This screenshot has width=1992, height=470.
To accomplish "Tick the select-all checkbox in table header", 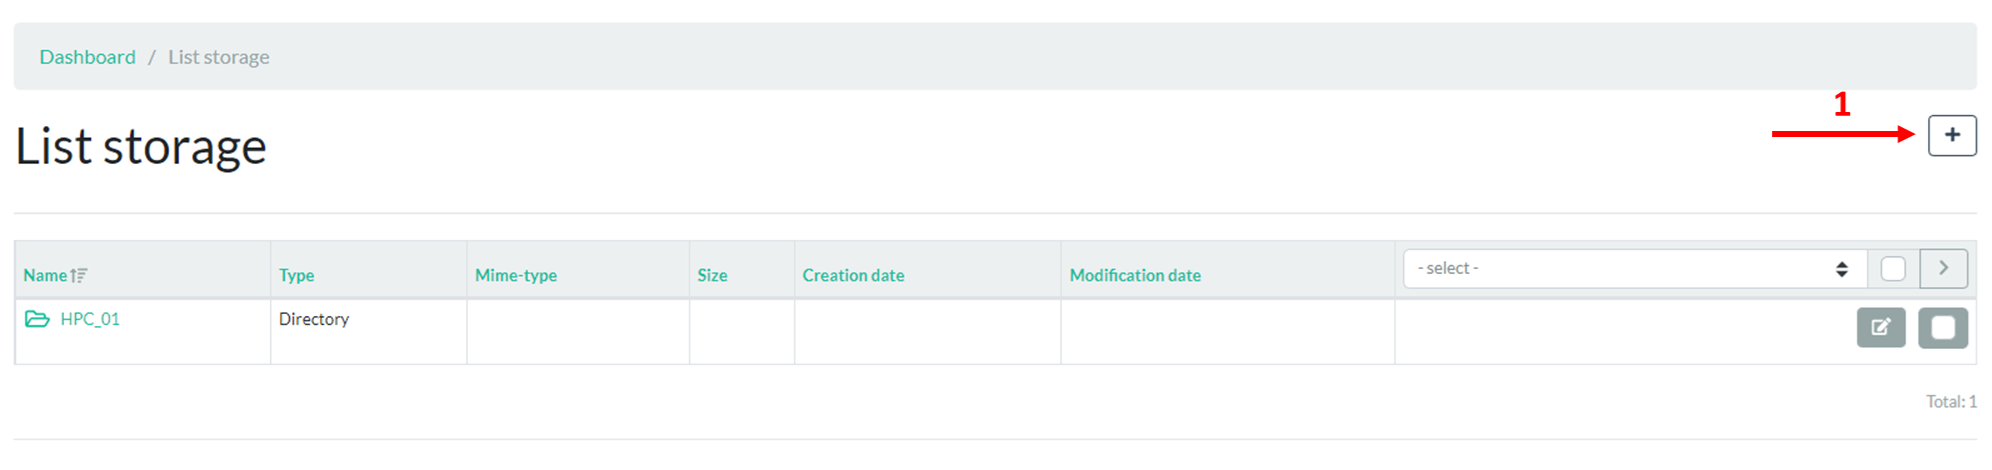I will tap(1892, 268).
